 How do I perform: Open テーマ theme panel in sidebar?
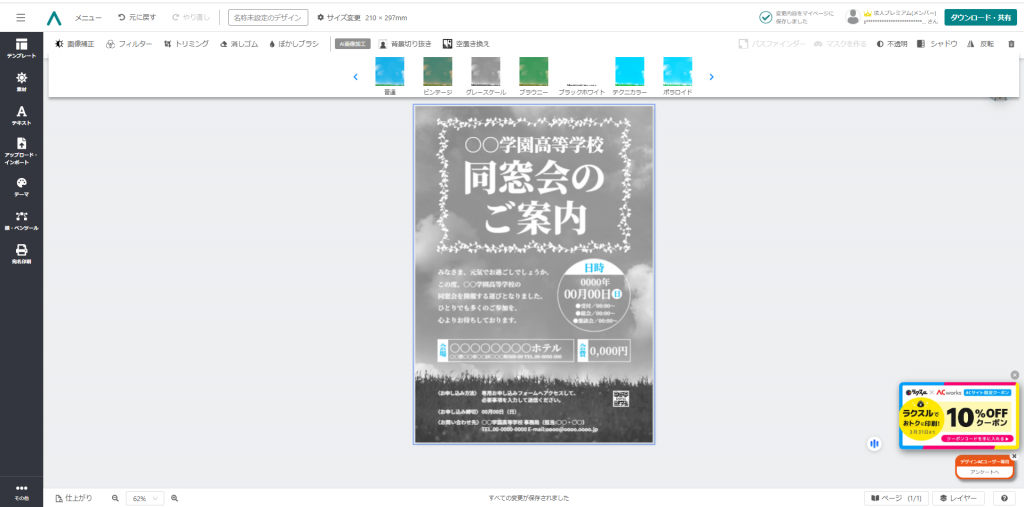point(22,187)
